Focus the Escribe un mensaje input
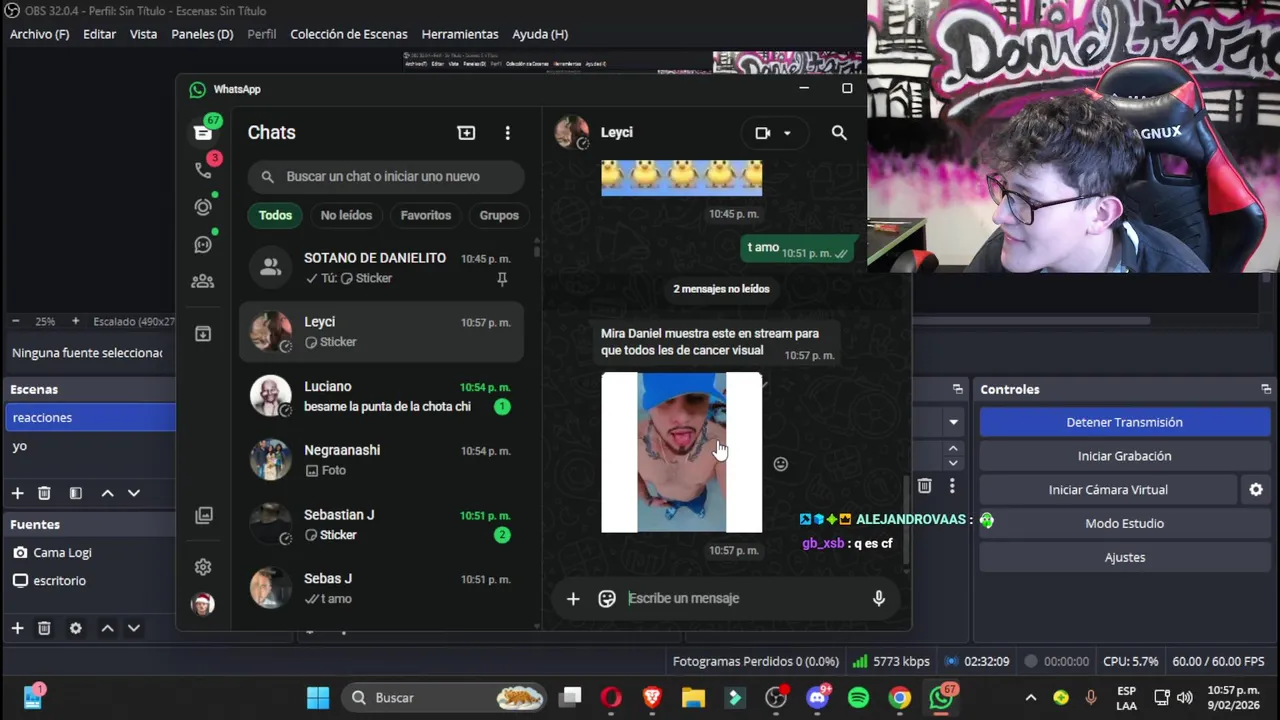1280x720 pixels. [x=740, y=598]
